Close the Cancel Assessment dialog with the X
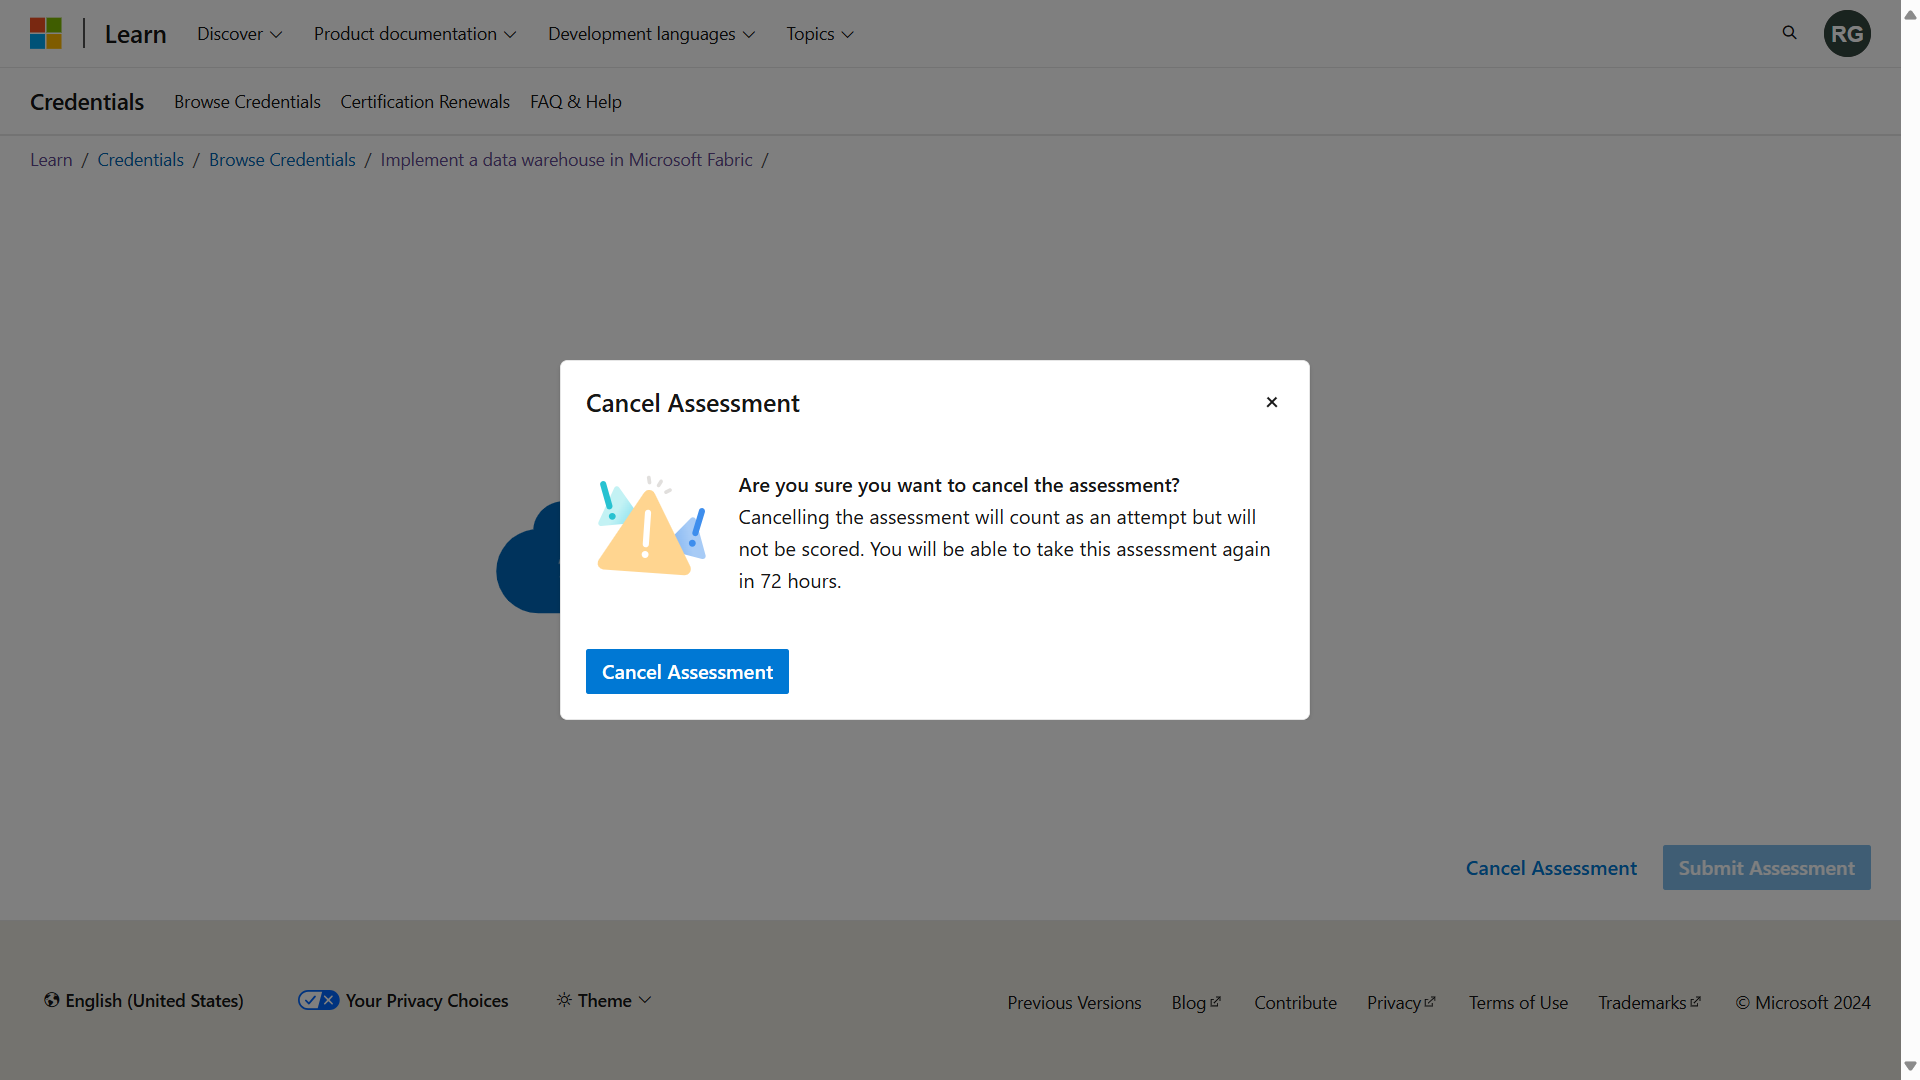 pos(1271,402)
